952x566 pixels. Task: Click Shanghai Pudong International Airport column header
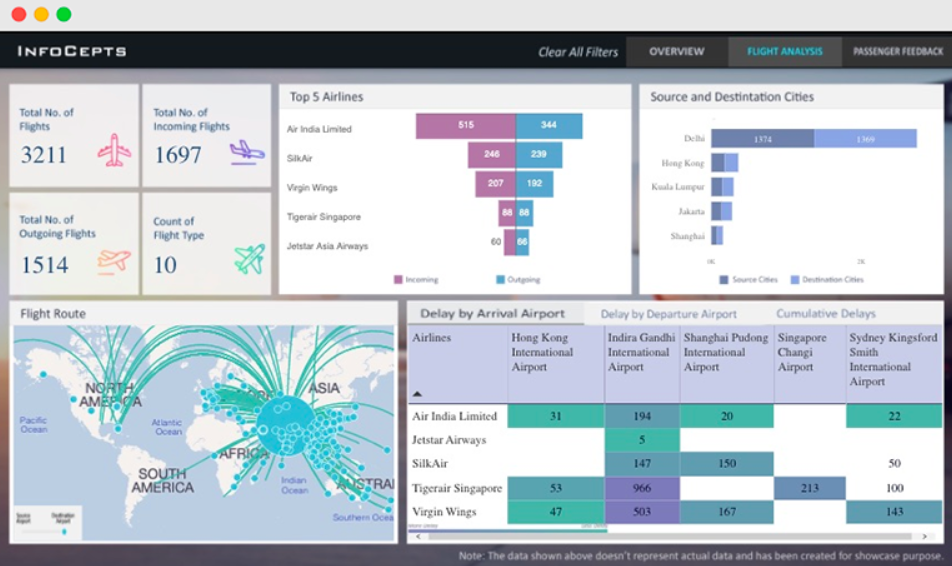727,364
